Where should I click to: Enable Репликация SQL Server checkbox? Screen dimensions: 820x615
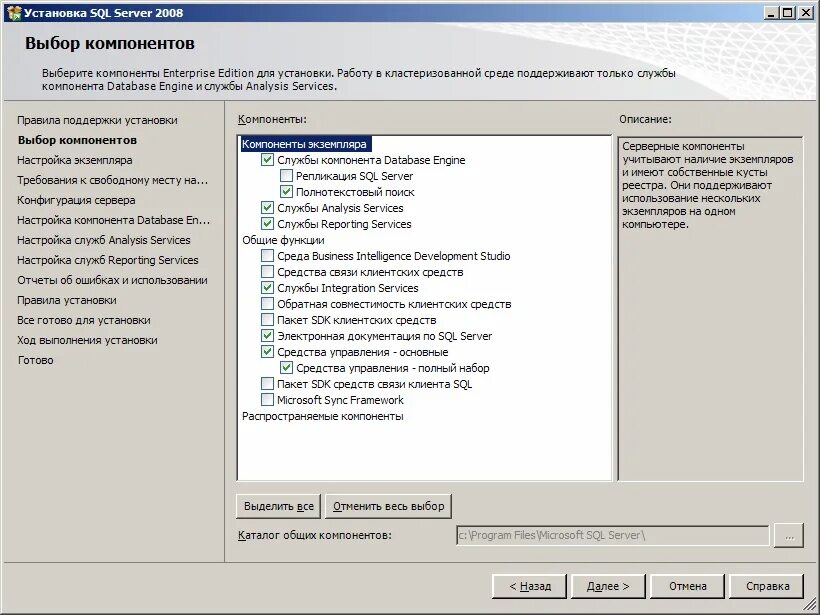point(286,176)
